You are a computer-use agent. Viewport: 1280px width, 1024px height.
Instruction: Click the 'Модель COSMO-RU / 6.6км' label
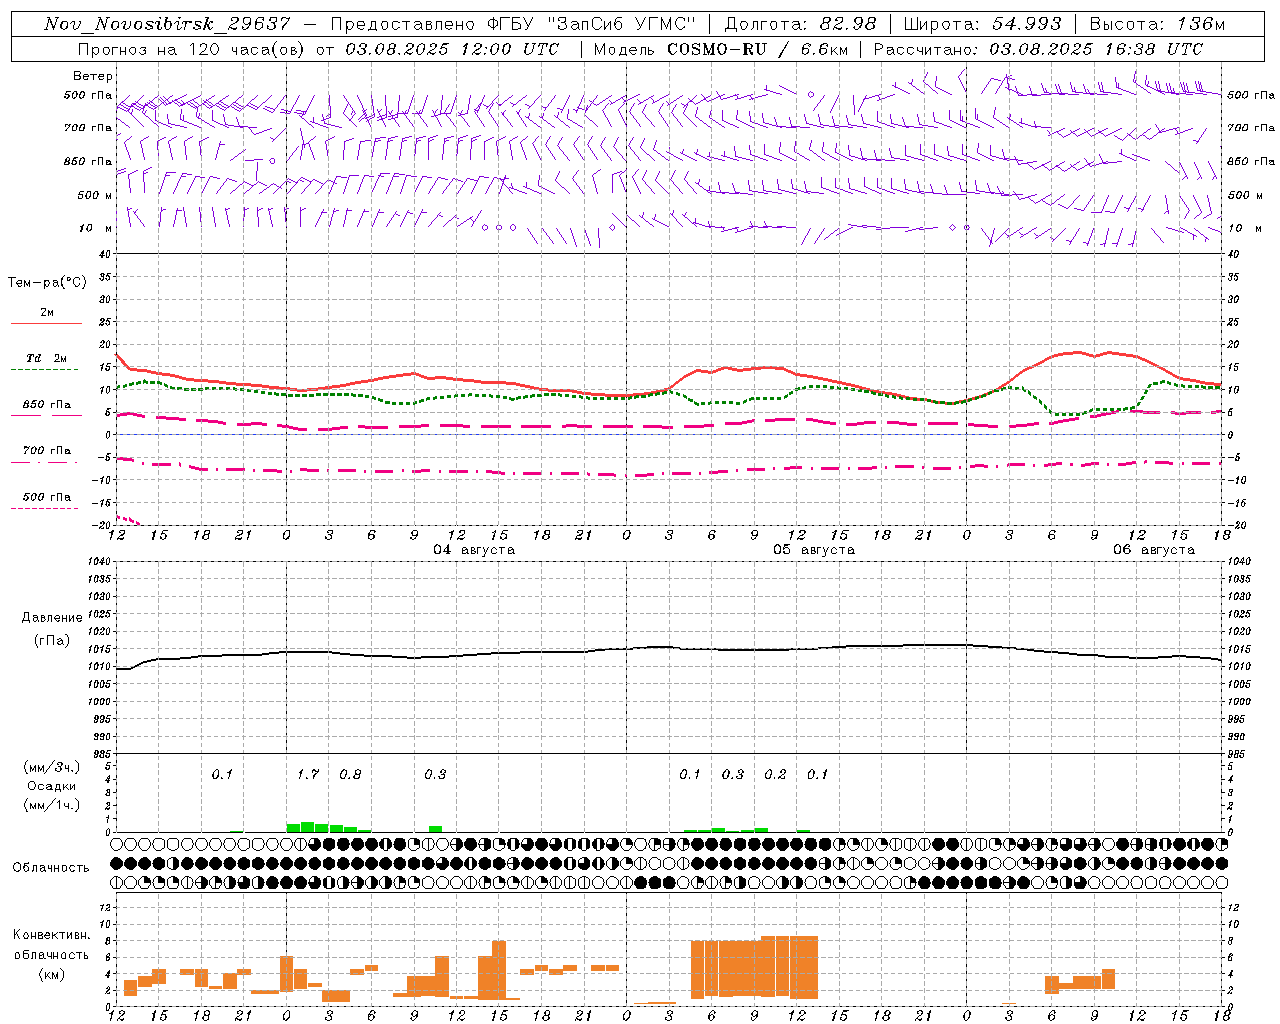coord(720,49)
